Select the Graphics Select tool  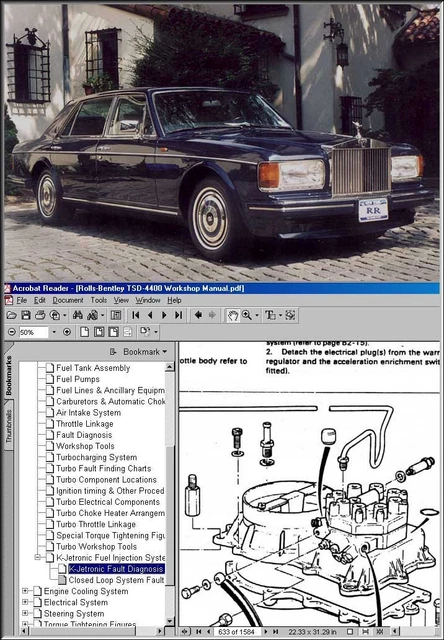pos(290,315)
